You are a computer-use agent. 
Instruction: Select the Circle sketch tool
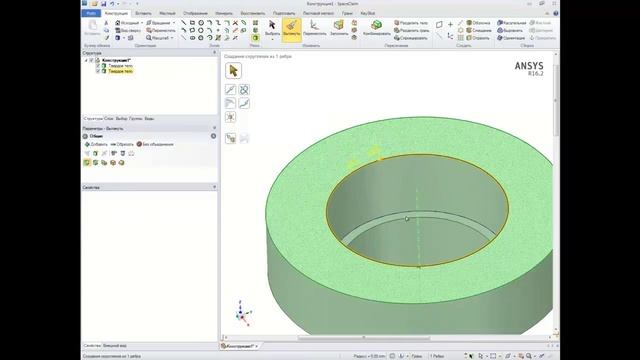[x=201, y=23]
